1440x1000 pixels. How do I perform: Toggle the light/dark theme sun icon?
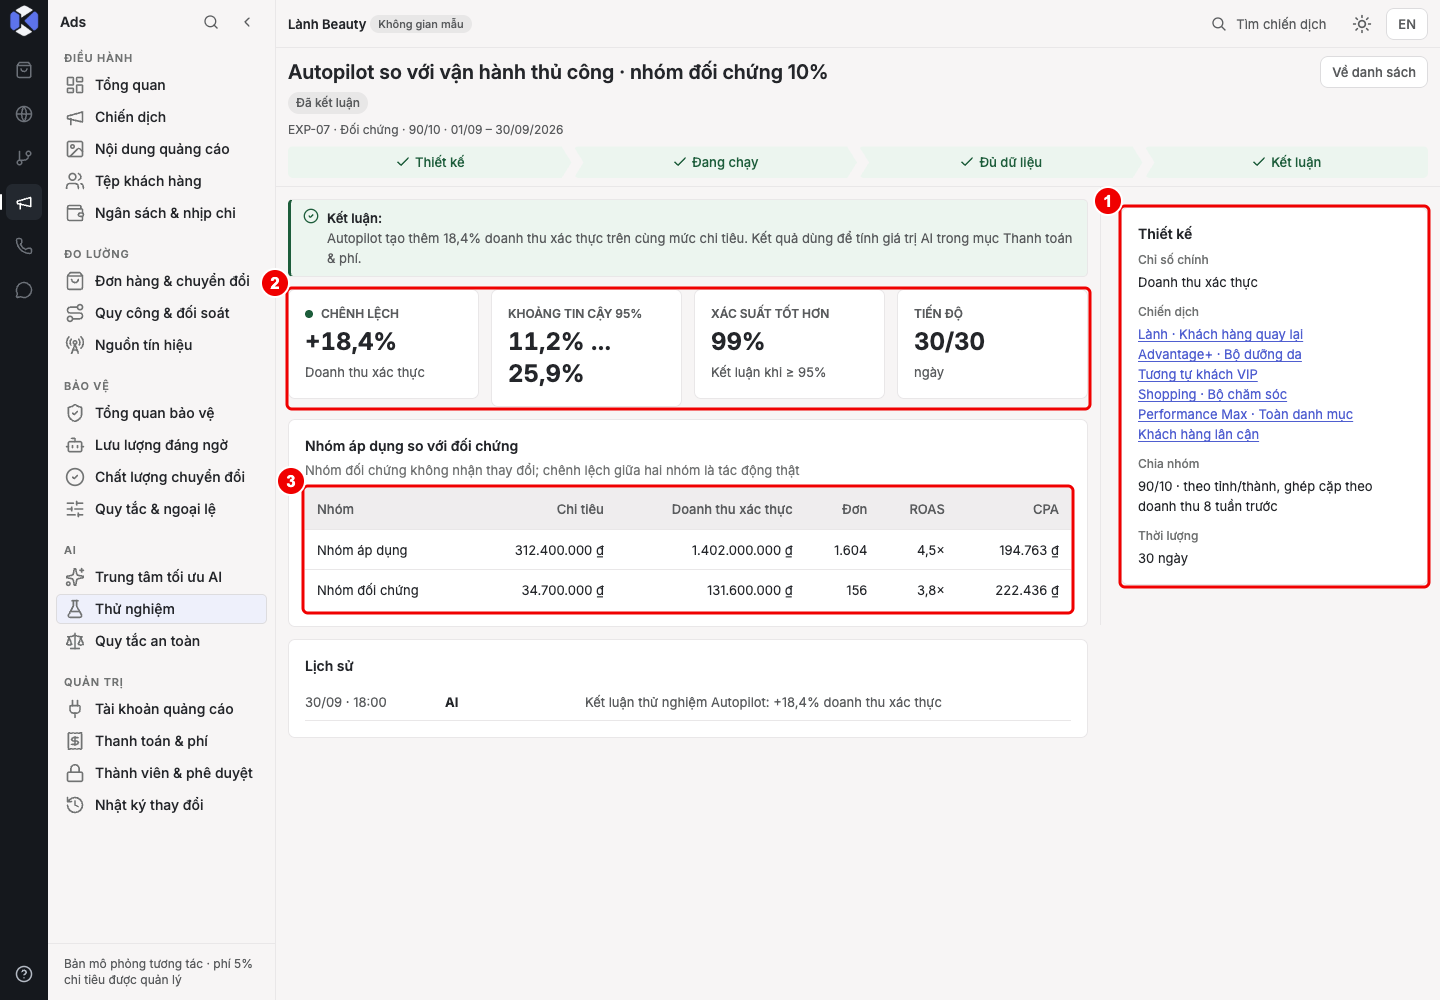1362,24
